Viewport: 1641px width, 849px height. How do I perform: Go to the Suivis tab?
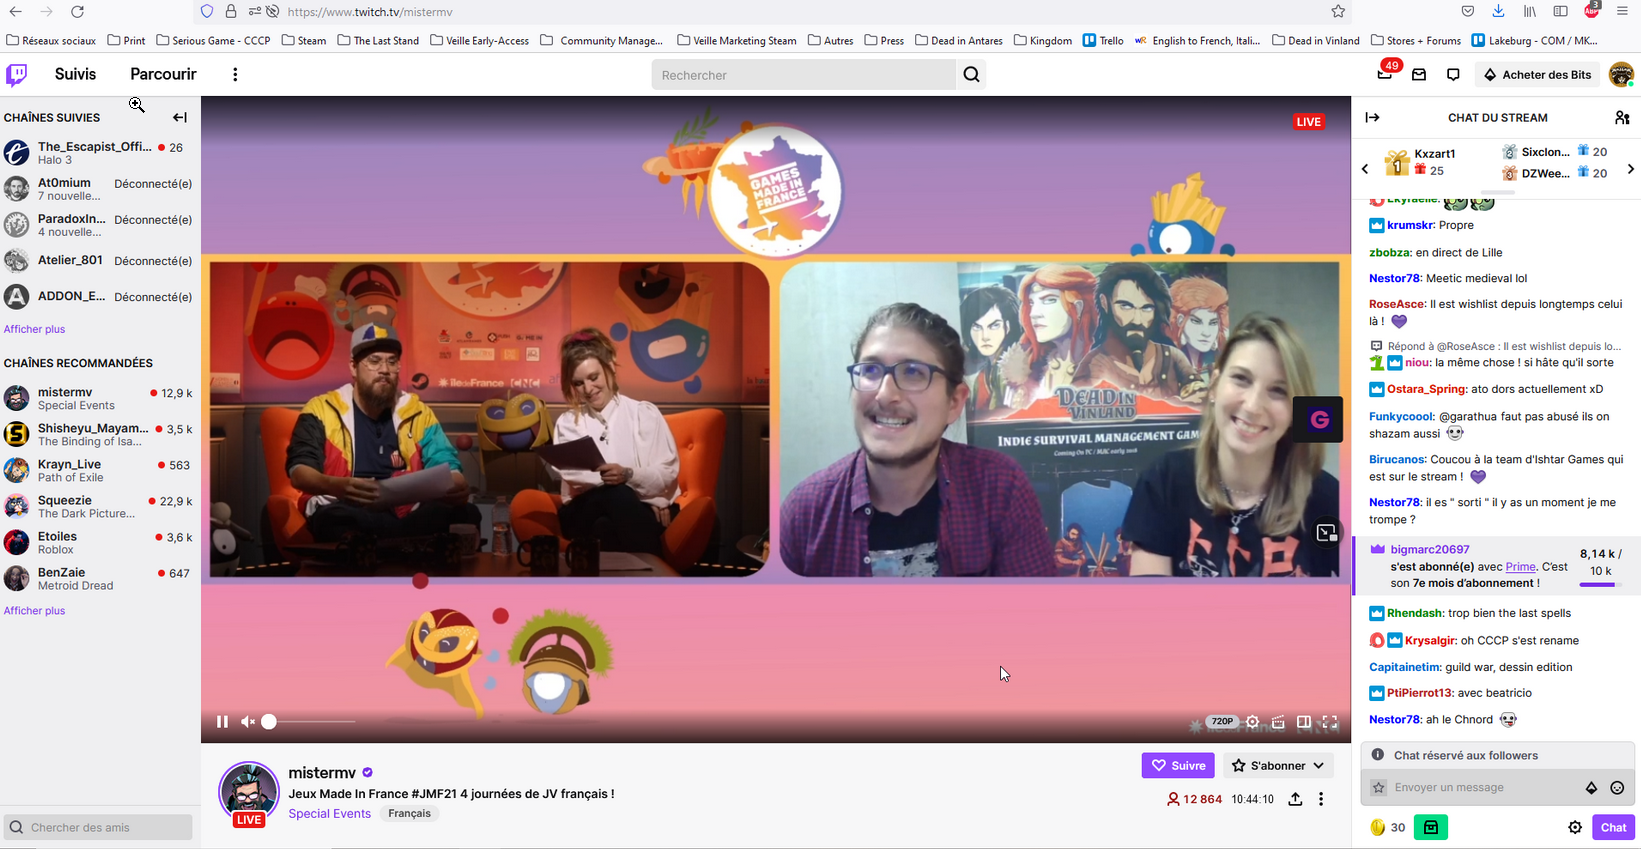pyautogui.click(x=76, y=75)
